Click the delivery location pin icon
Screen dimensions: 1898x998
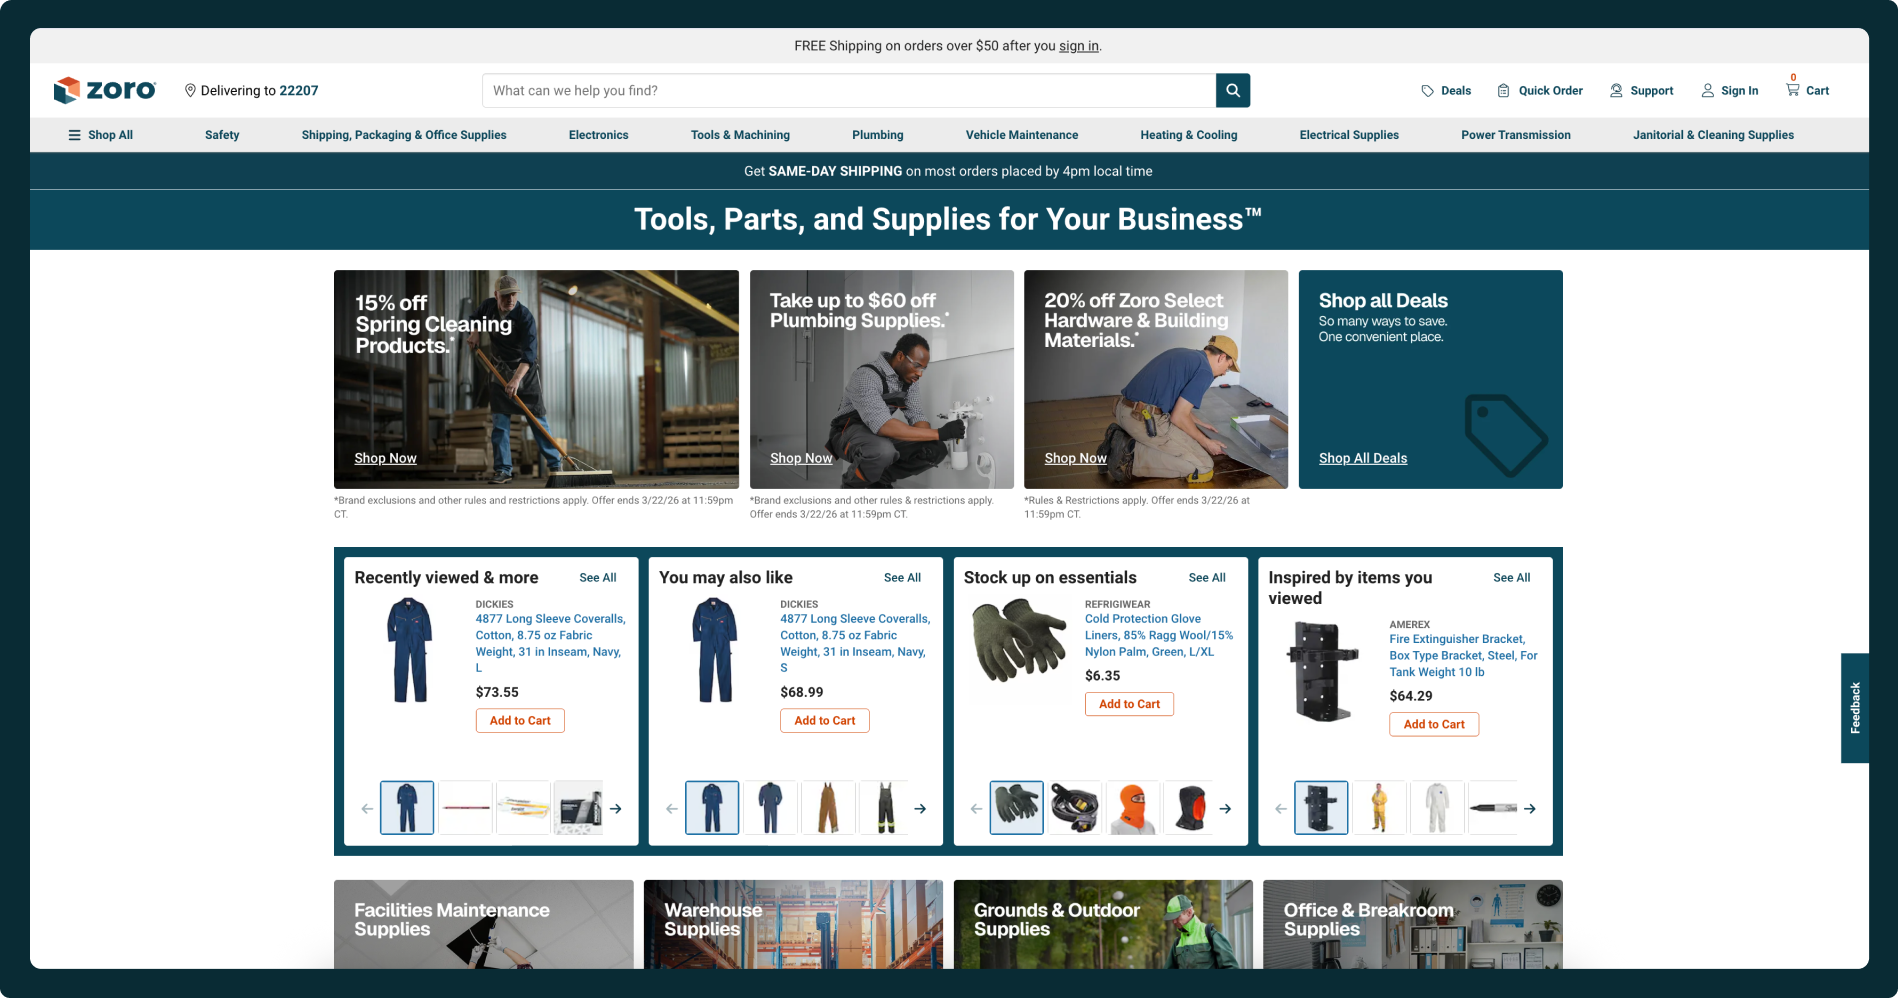(190, 90)
